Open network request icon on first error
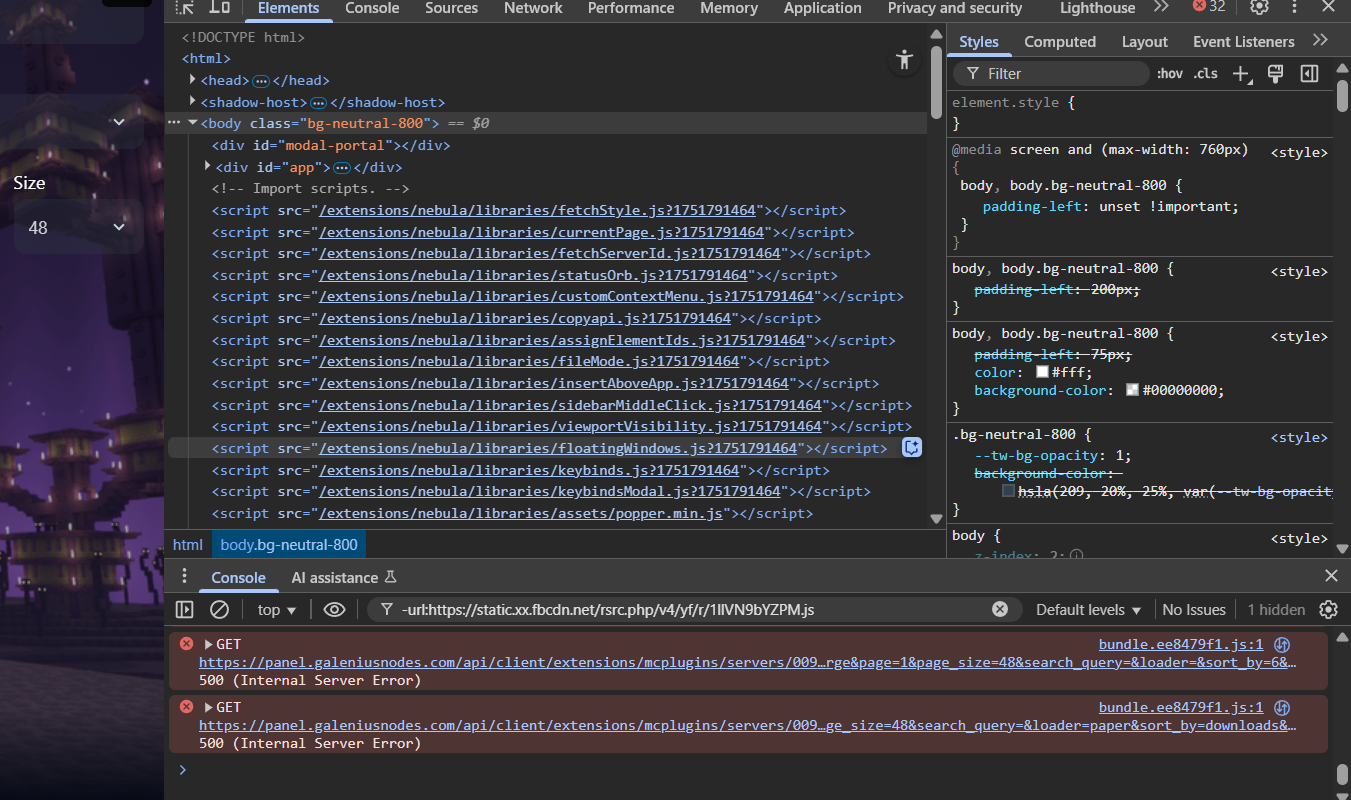This screenshot has height=800, width=1351. pyautogui.click(x=1282, y=645)
